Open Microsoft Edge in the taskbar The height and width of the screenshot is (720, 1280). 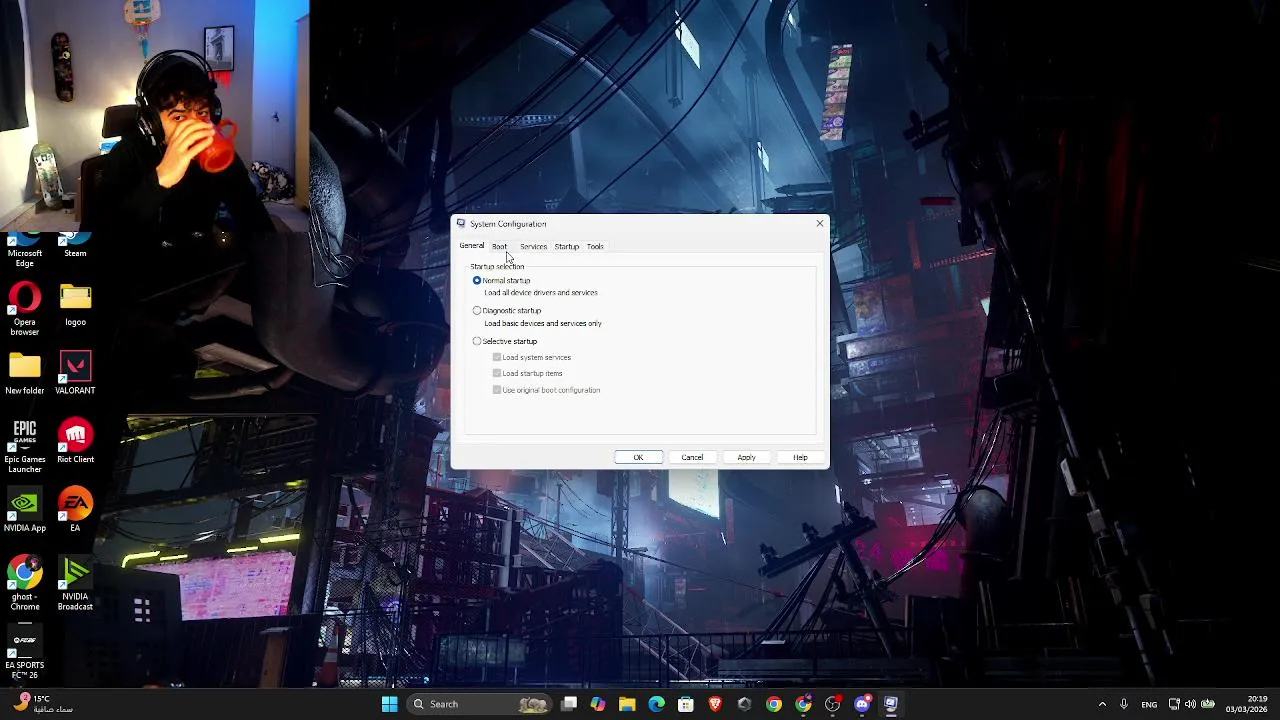tap(656, 704)
